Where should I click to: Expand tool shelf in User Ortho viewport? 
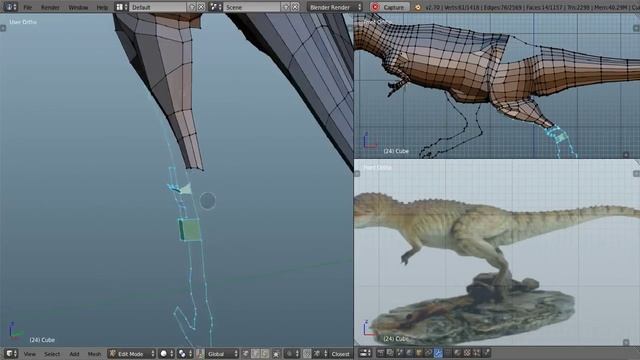pyautogui.click(x=3, y=28)
